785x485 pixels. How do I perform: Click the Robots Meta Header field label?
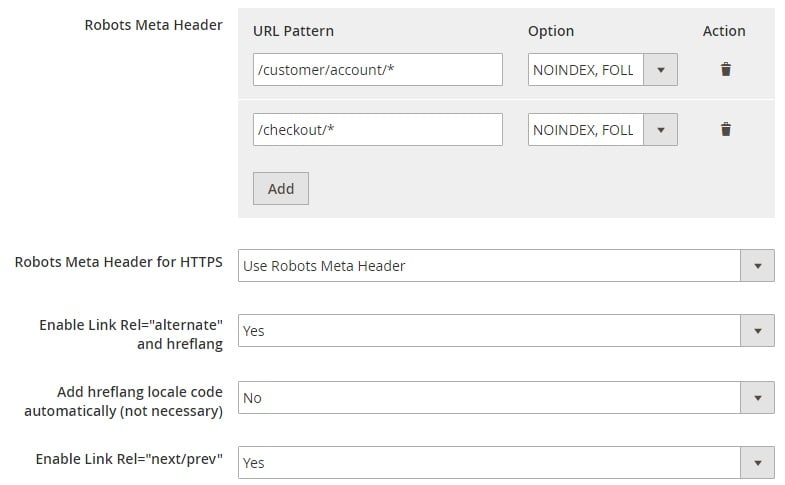[153, 25]
